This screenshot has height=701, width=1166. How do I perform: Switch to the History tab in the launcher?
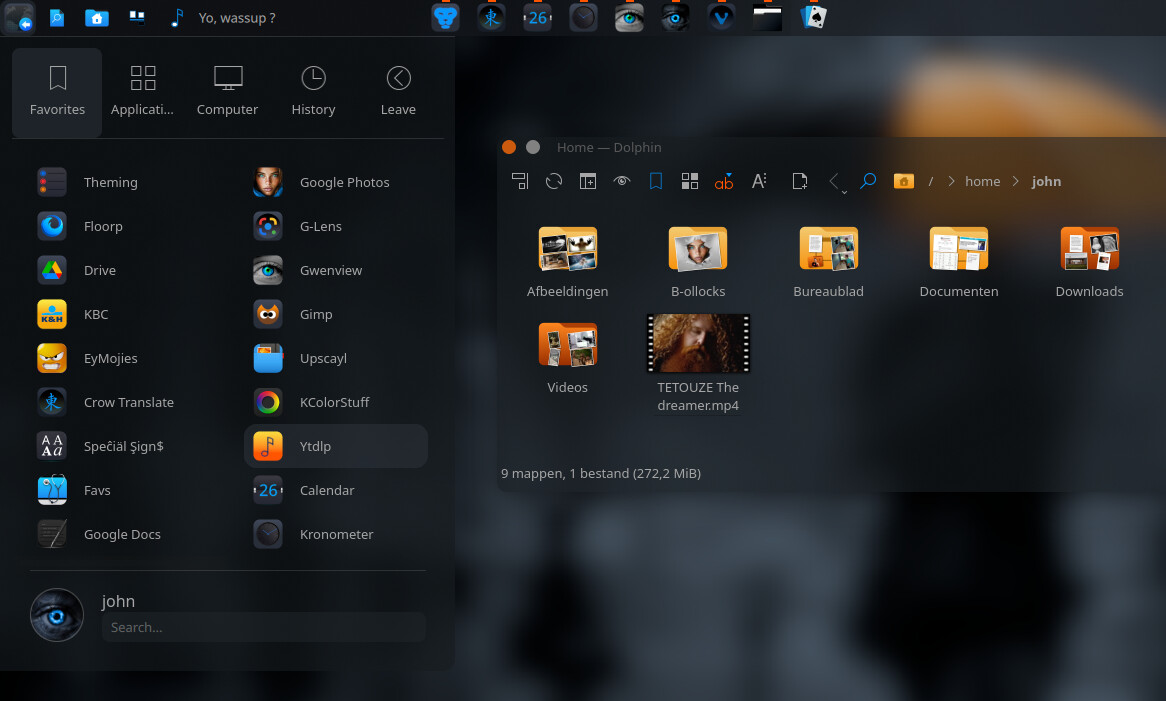pyautogui.click(x=313, y=92)
